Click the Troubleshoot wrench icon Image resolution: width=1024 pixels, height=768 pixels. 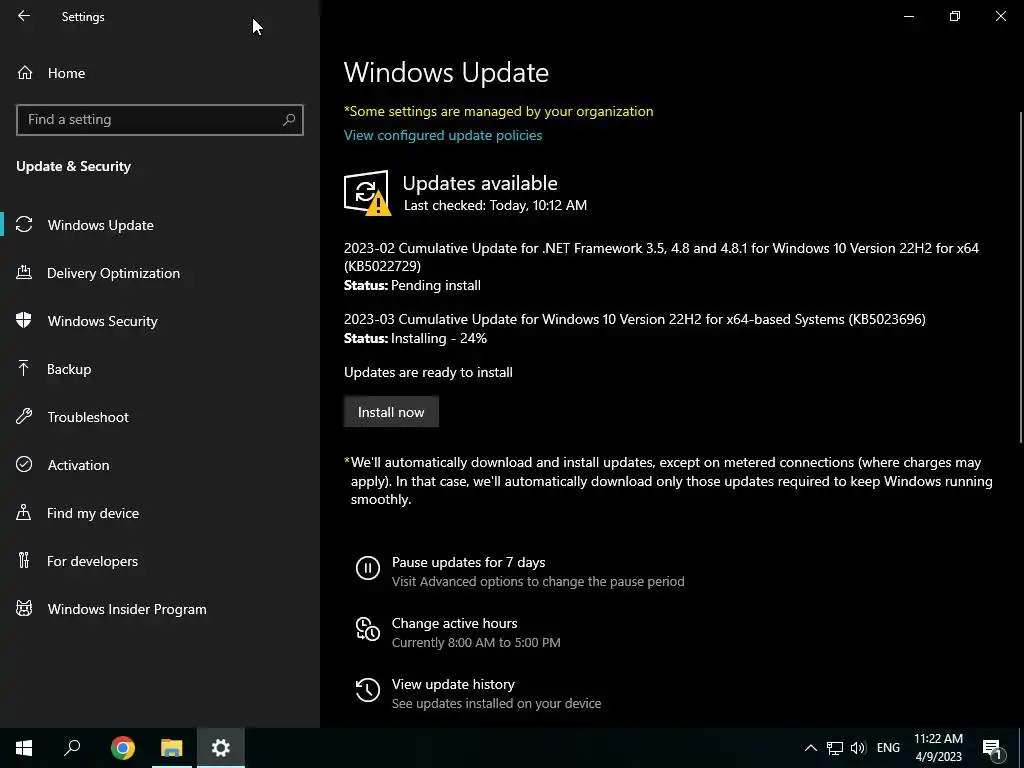(x=24, y=417)
